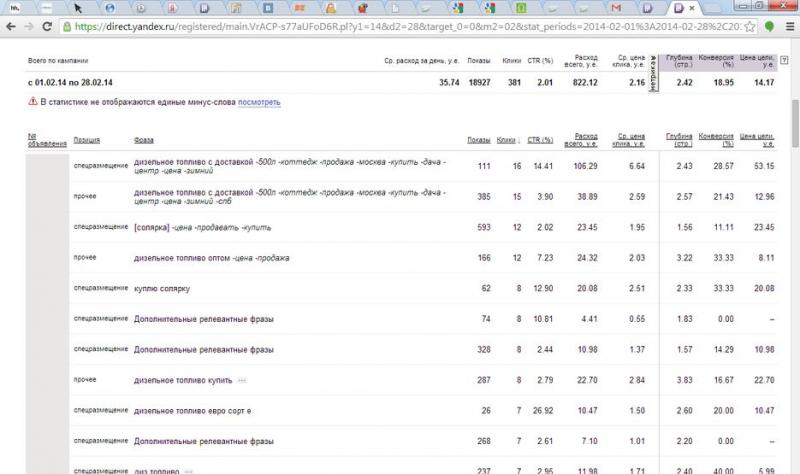Click the depth value 3.83

[684, 380]
